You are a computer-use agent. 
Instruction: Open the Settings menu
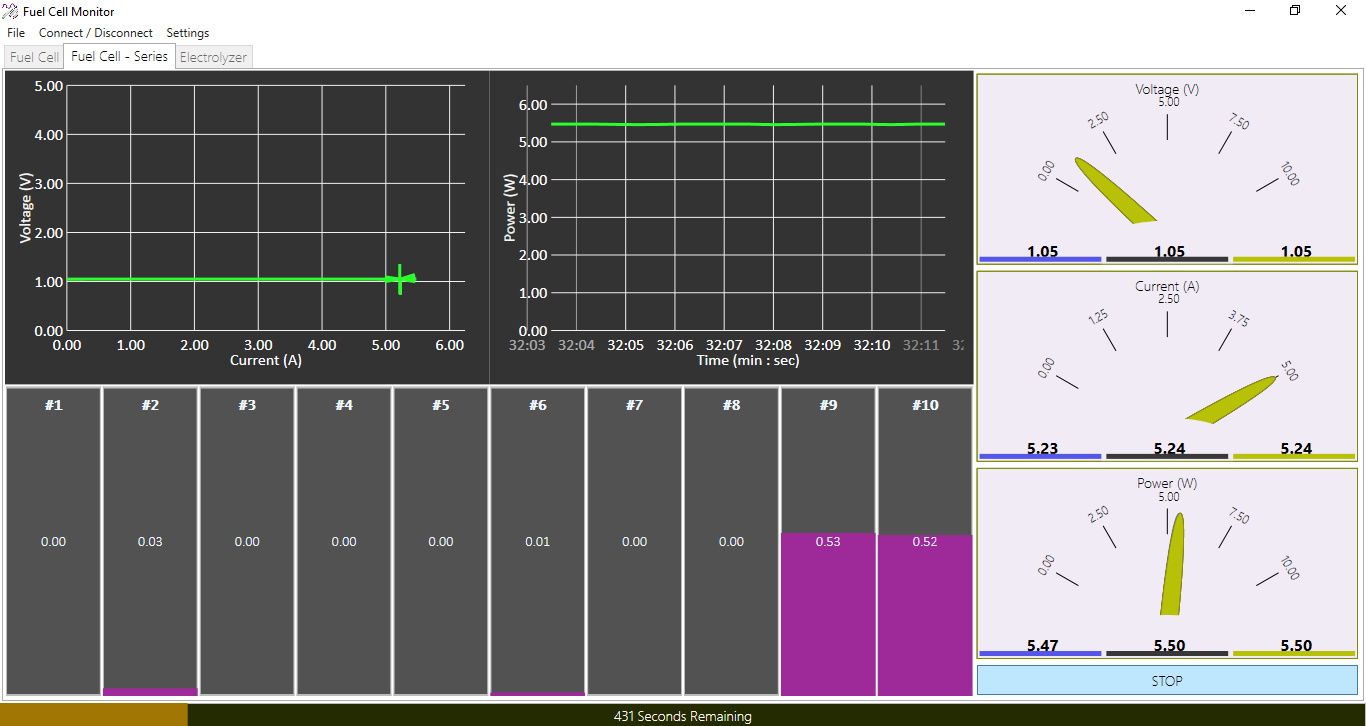pos(187,32)
